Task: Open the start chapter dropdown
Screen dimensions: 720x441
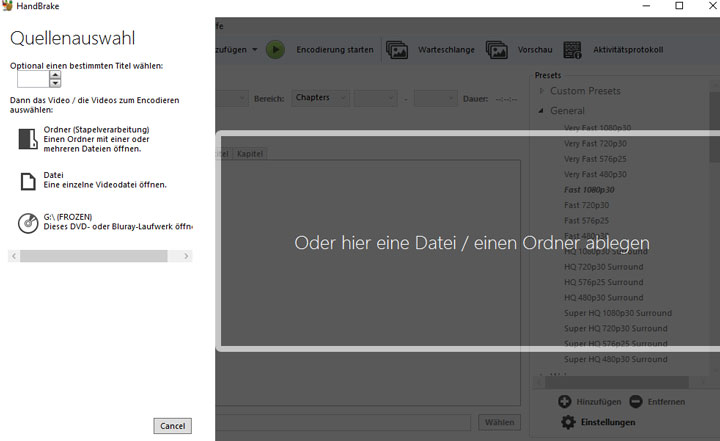Action: pos(375,98)
